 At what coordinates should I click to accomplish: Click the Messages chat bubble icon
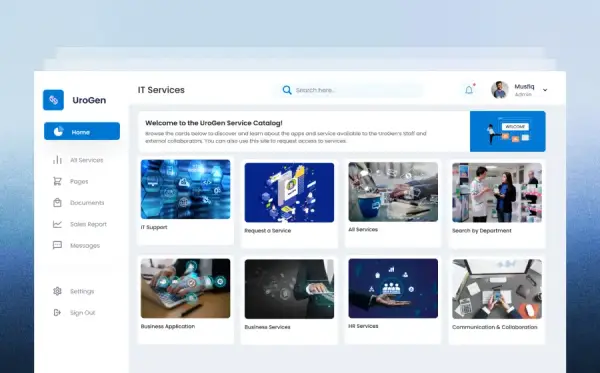(x=57, y=245)
